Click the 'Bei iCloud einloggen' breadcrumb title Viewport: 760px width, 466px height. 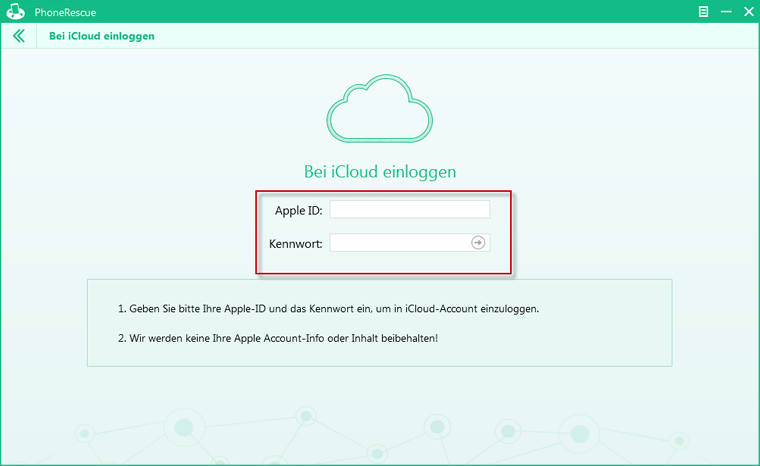tap(102, 36)
